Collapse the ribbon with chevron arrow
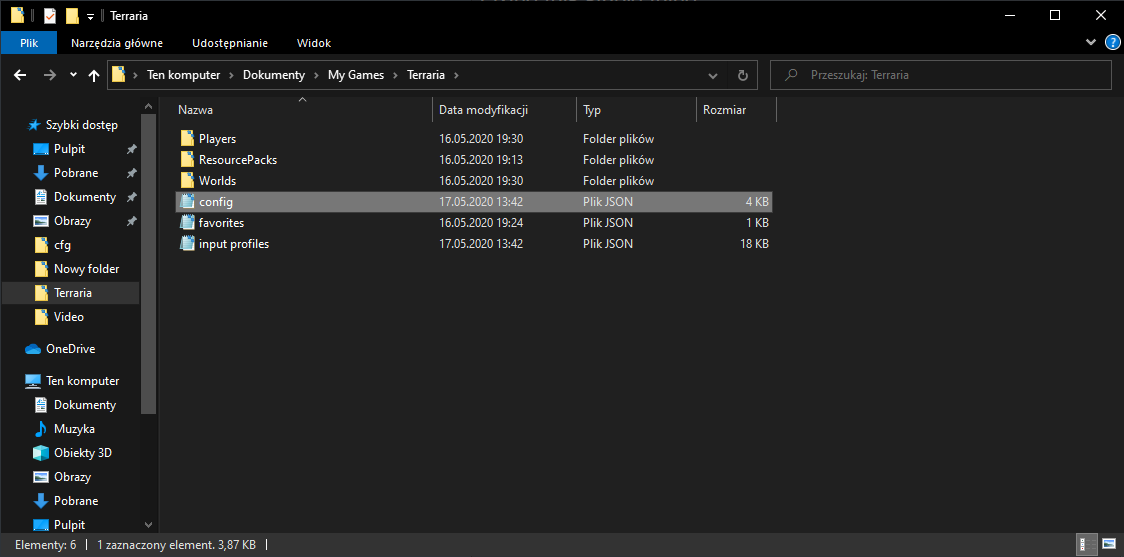The height and width of the screenshot is (557, 1124). 1091,43
